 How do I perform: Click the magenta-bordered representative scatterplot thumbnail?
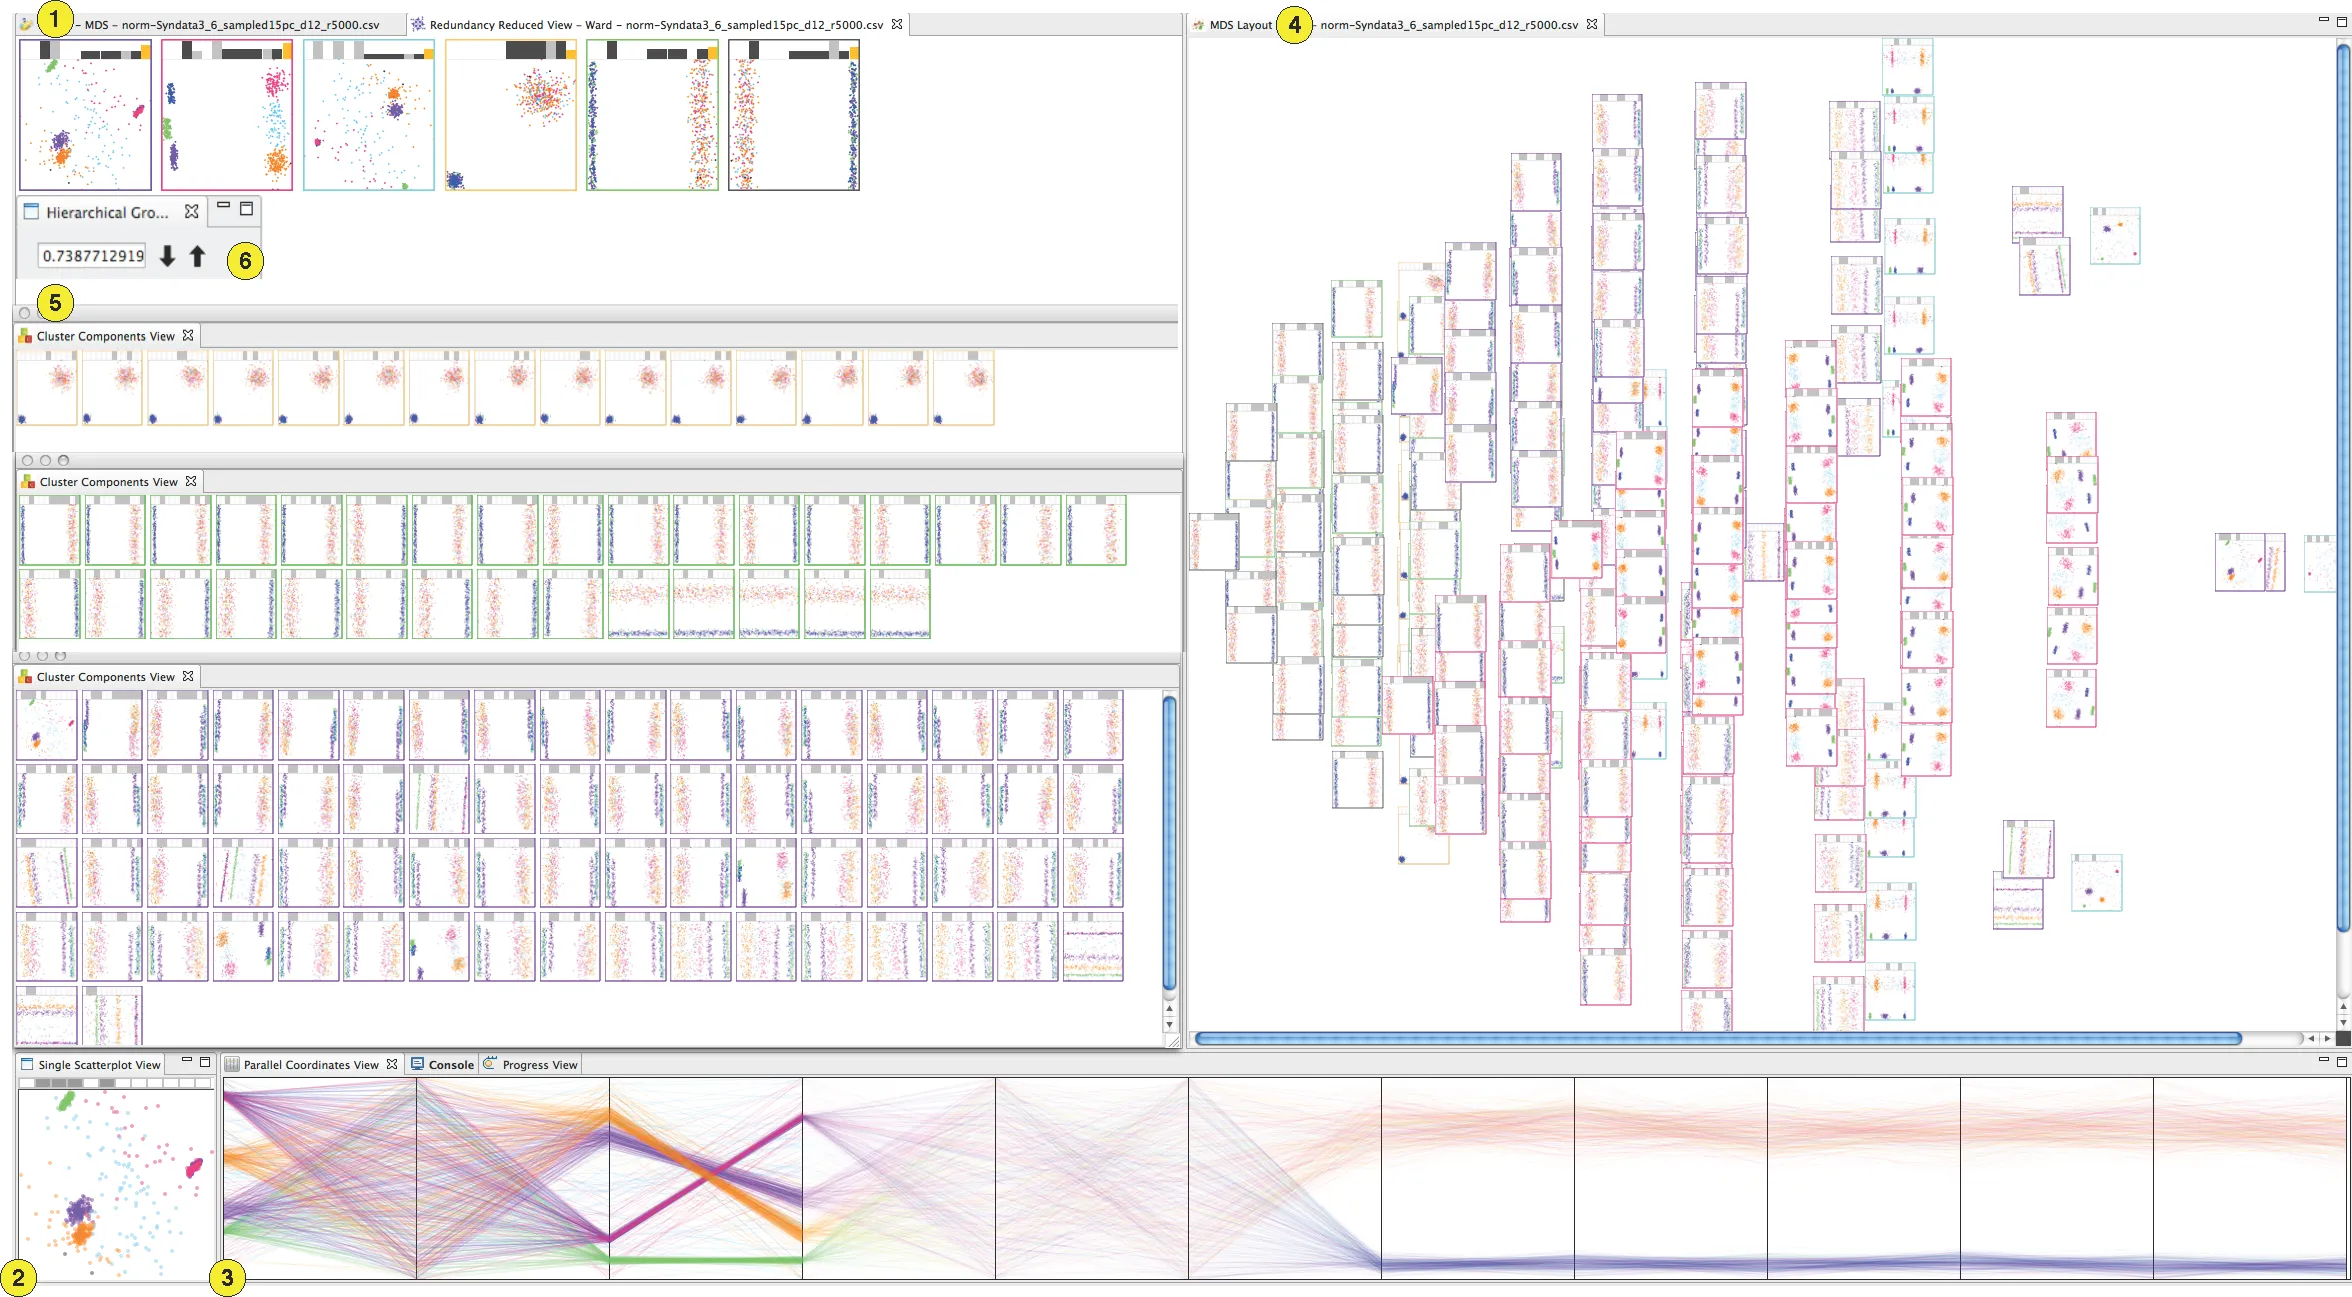point(227,115)
